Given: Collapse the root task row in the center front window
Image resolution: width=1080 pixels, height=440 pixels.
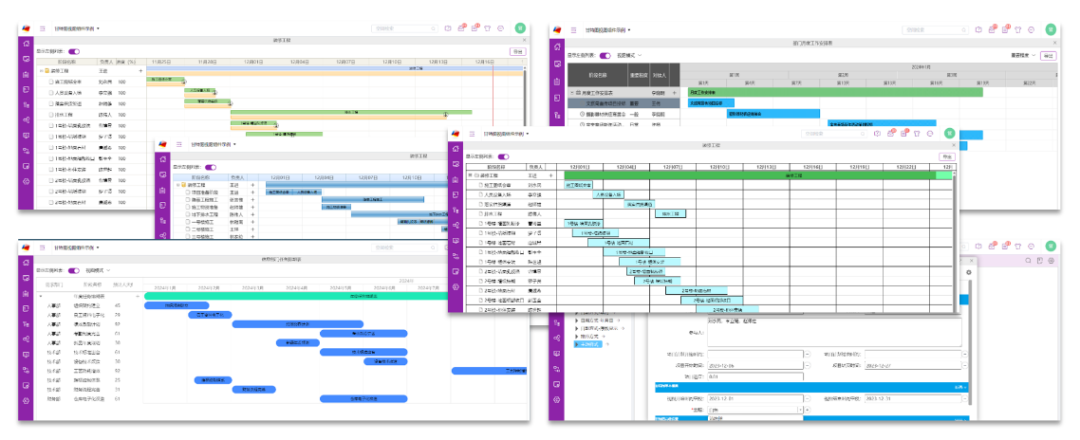Looking at the screenshot, I should pos(470,176).
